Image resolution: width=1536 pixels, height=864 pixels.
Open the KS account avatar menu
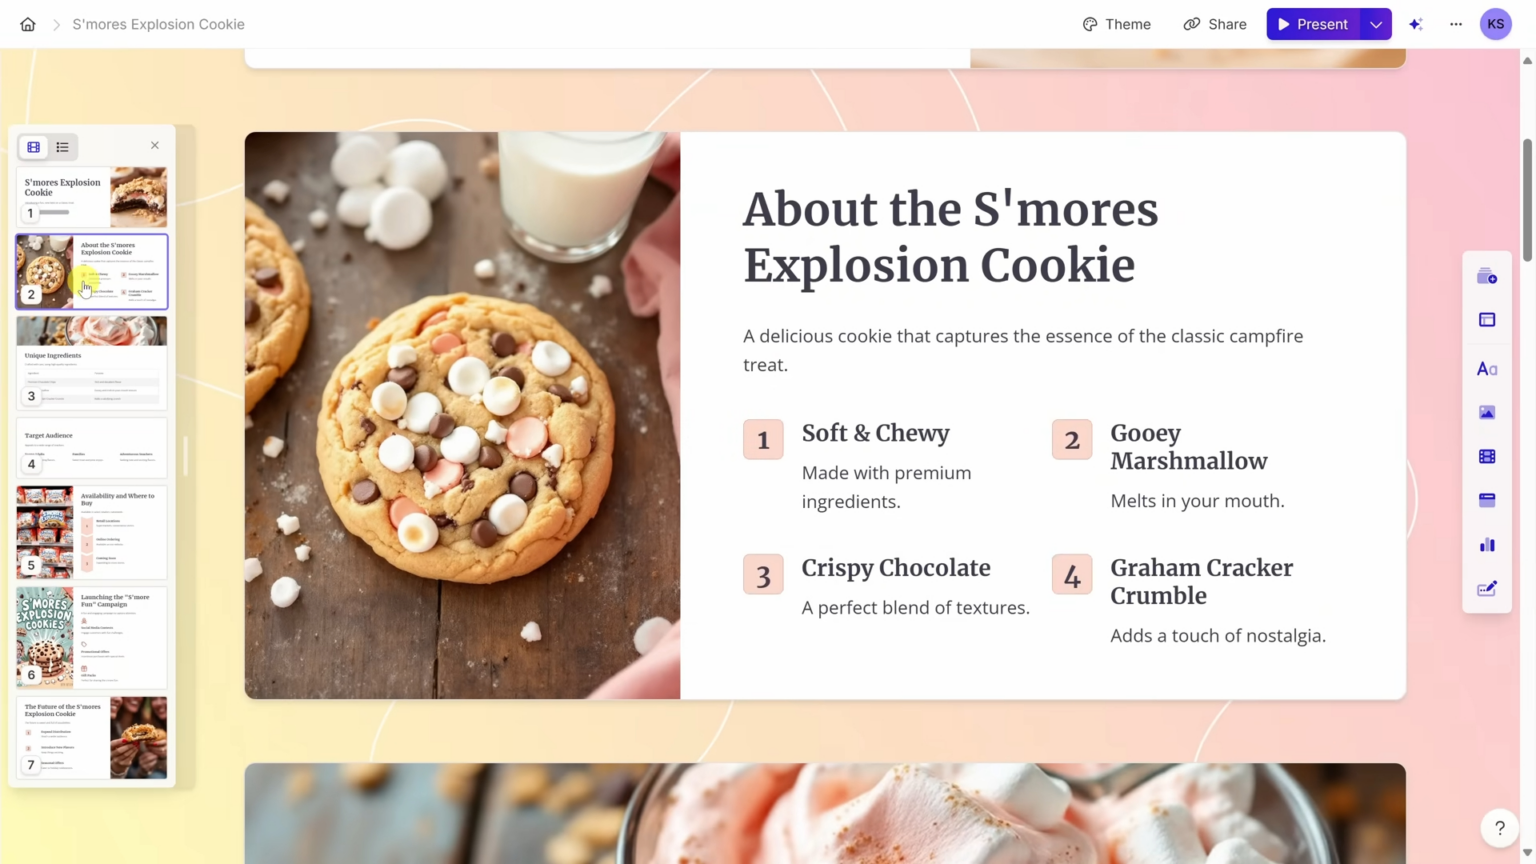point(1496,24)
